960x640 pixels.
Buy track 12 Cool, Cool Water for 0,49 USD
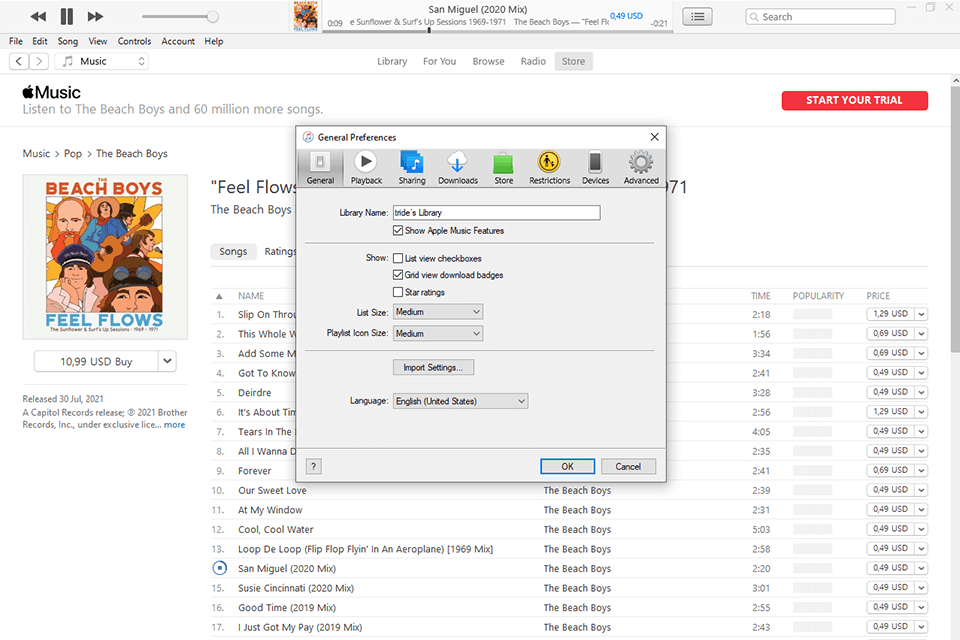pos(891,529)
